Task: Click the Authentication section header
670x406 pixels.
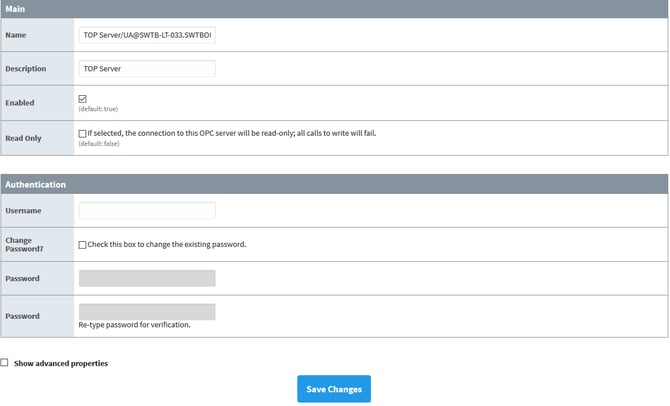Action: click(x=36, y=184)
